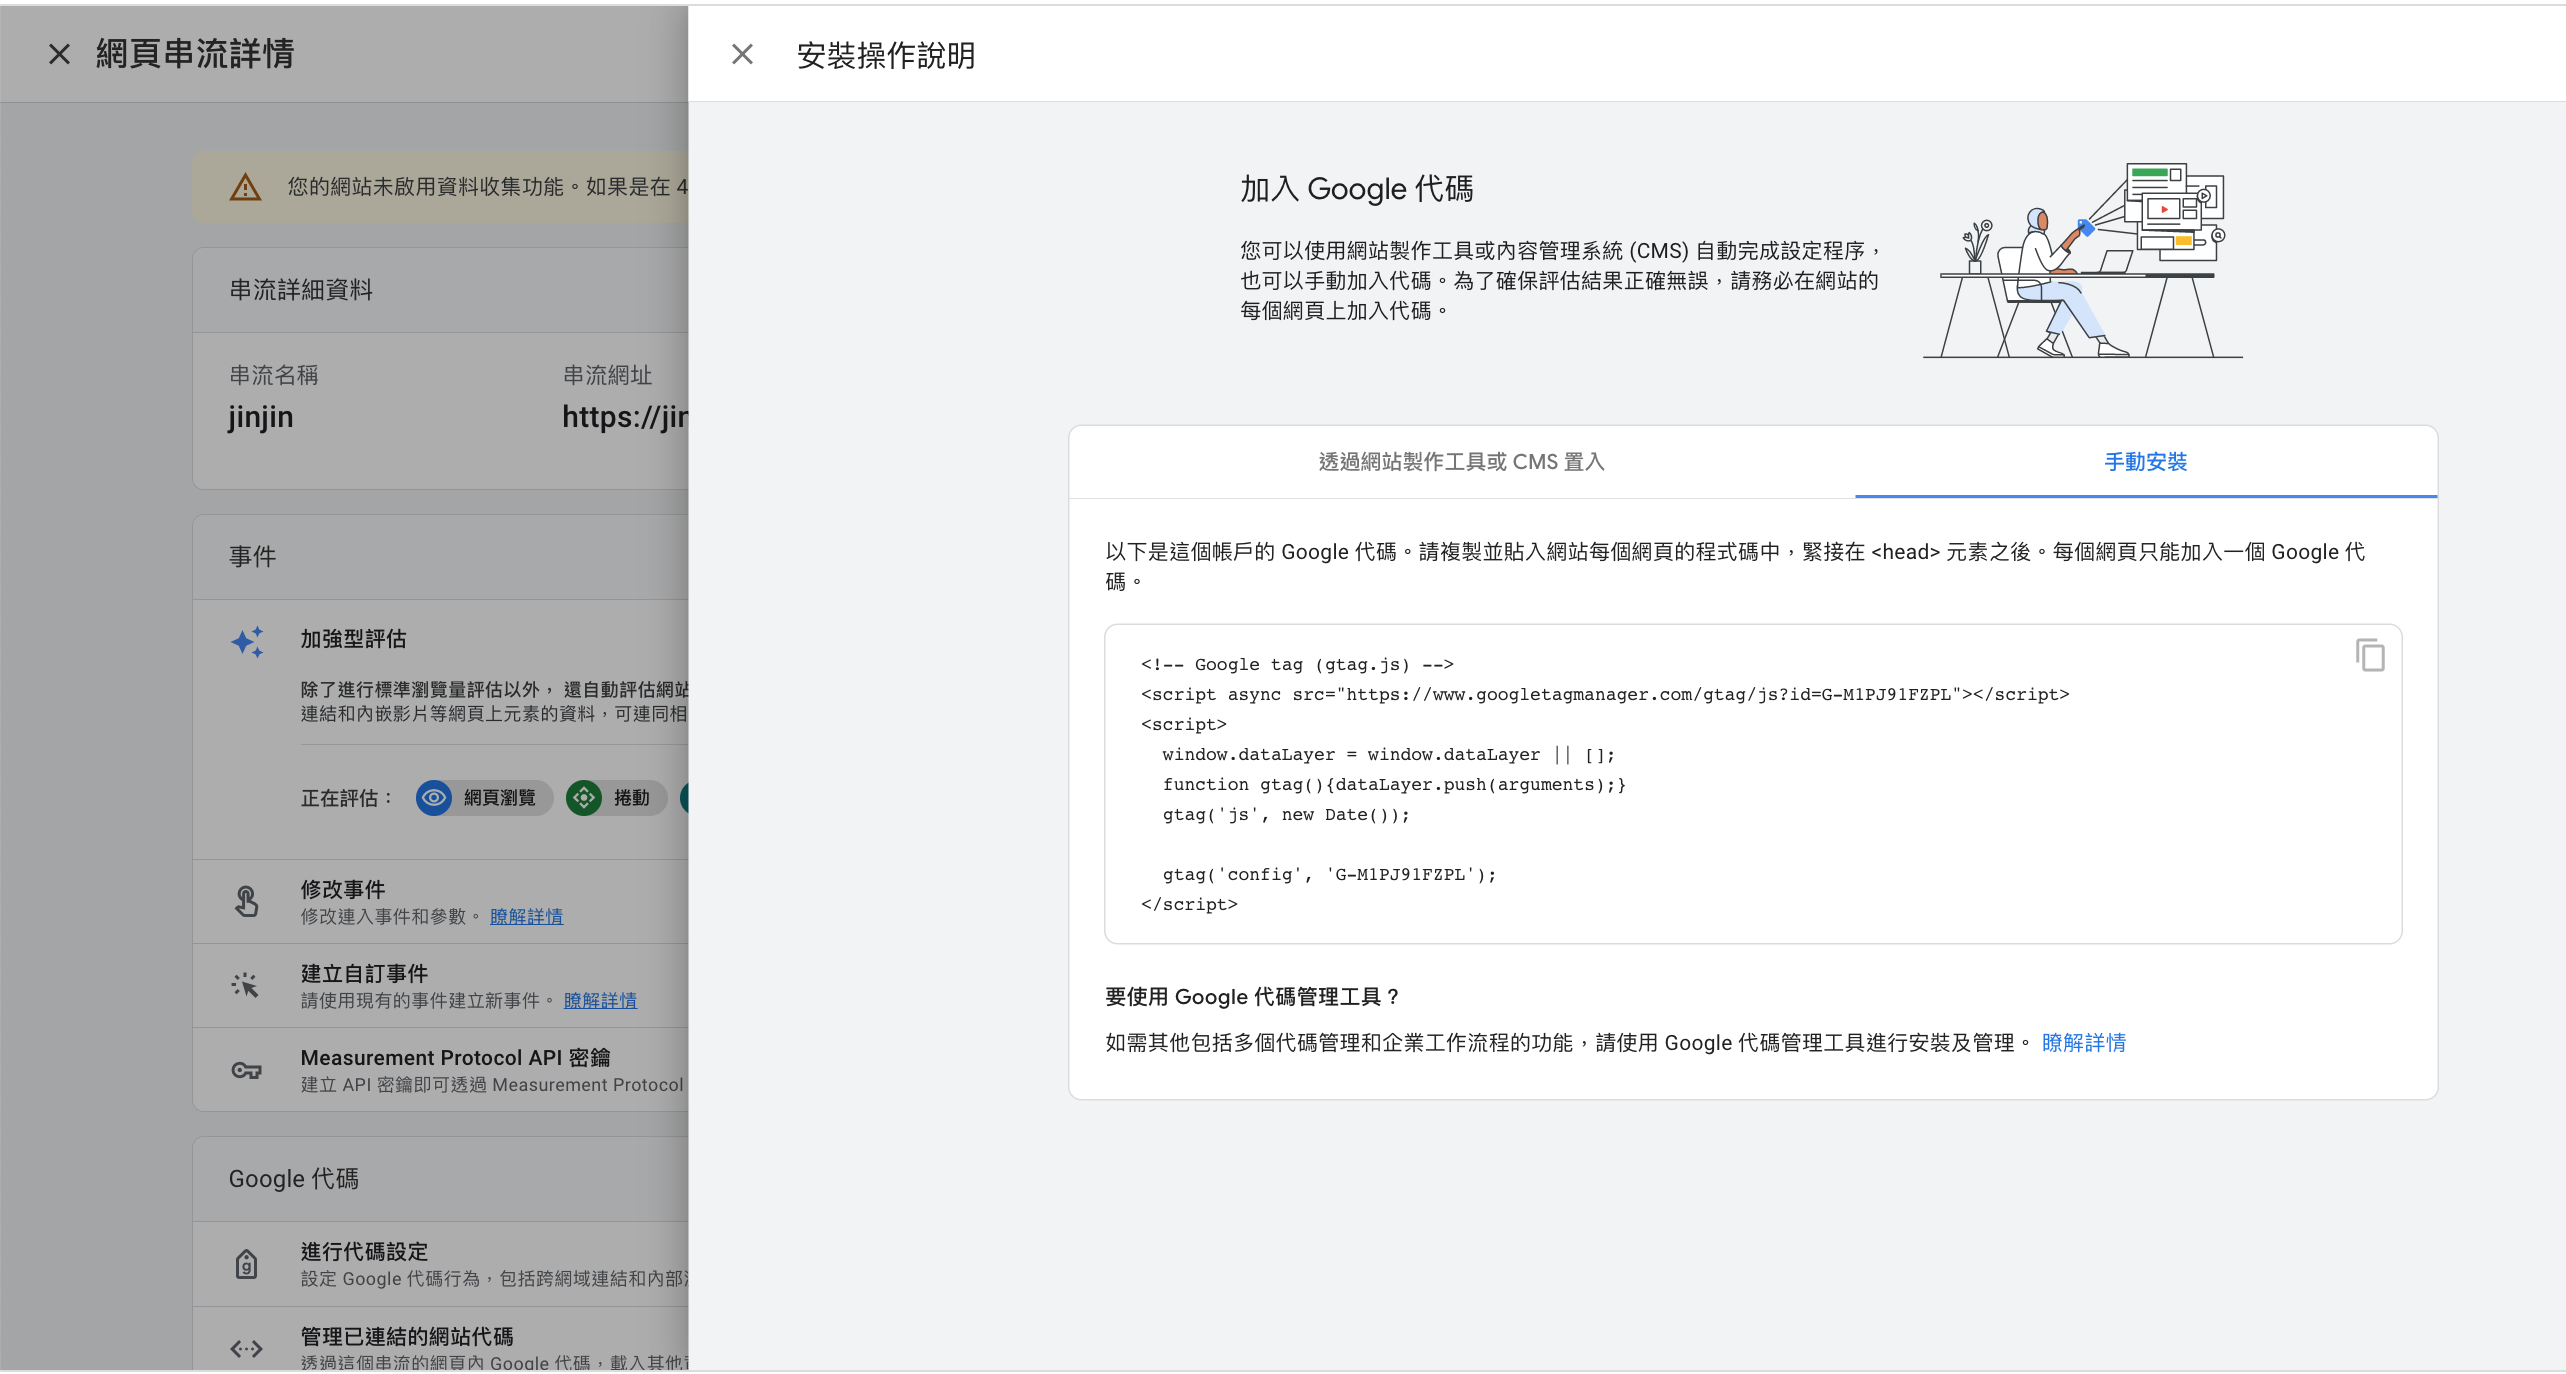The height and width of the screenshot is (1374, 2566).
Task: Click the 進行代碼設定 tag icon
Action: click(246, 1264)
